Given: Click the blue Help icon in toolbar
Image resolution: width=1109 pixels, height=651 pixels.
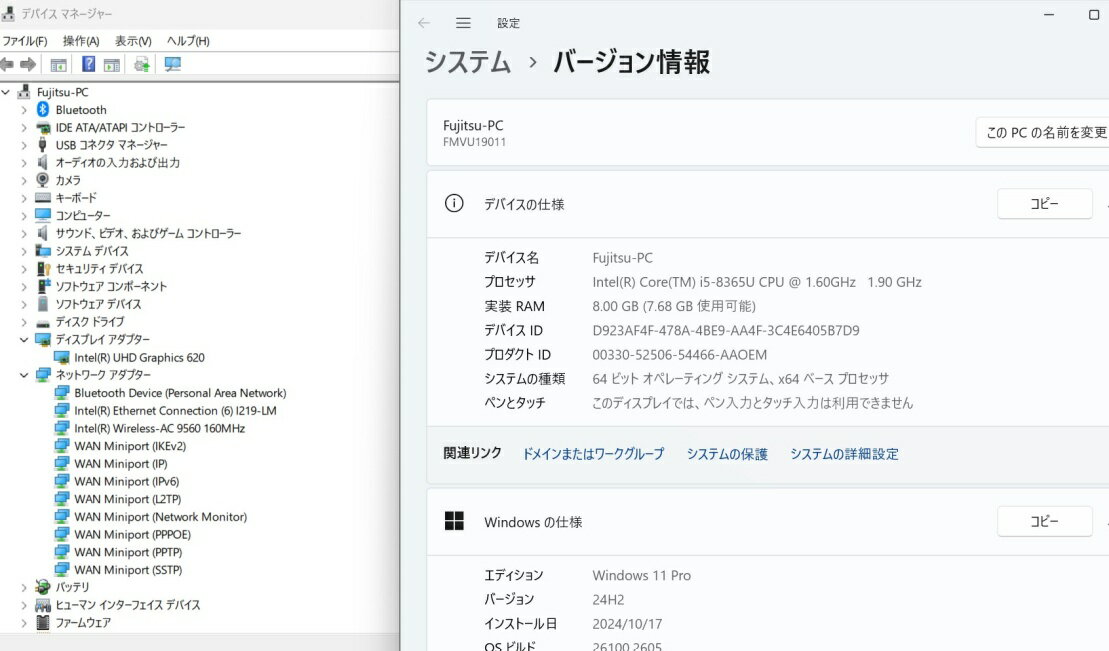Looking at the screenshot, I should tap(88, 64).
